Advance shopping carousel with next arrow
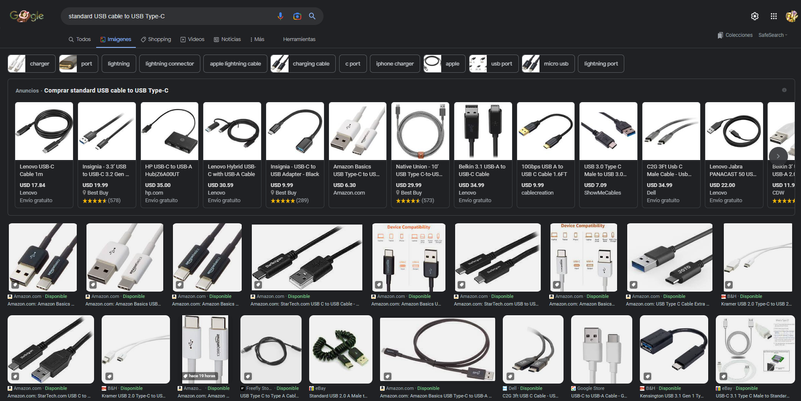 click(x=778, y=156)
